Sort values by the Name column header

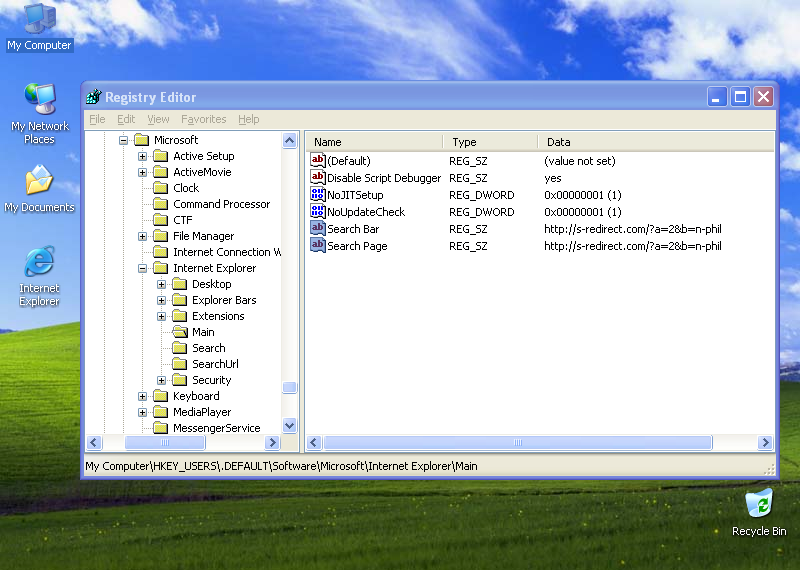pyautogui.click(x=375, y=142)
